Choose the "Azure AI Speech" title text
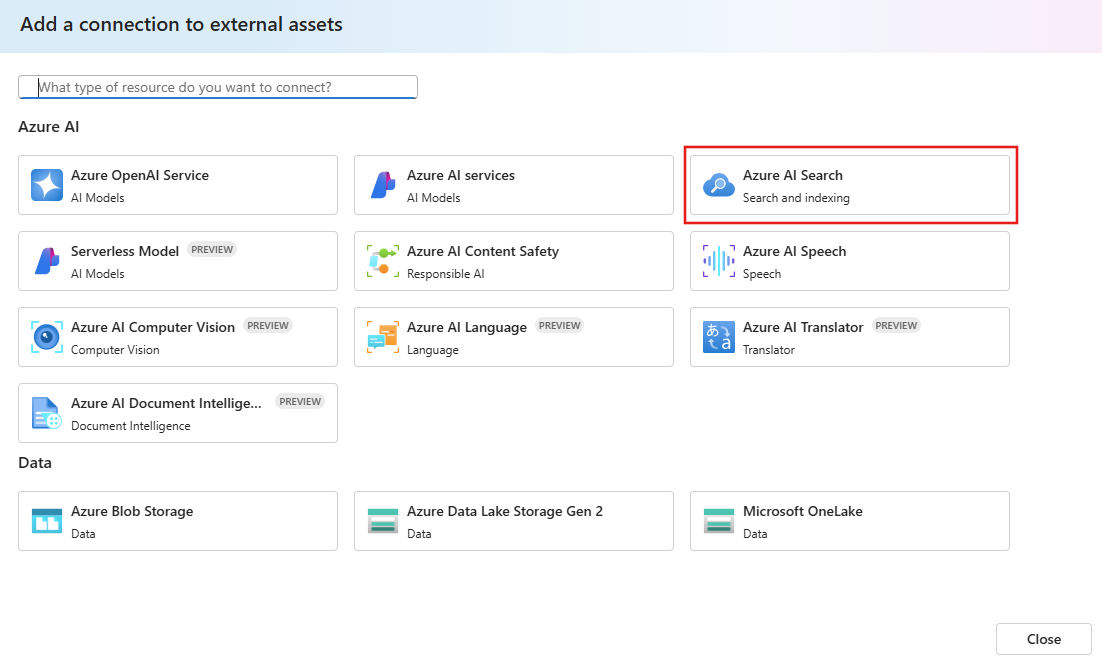This screenshot has width=1102, height=663. (795, 251)
